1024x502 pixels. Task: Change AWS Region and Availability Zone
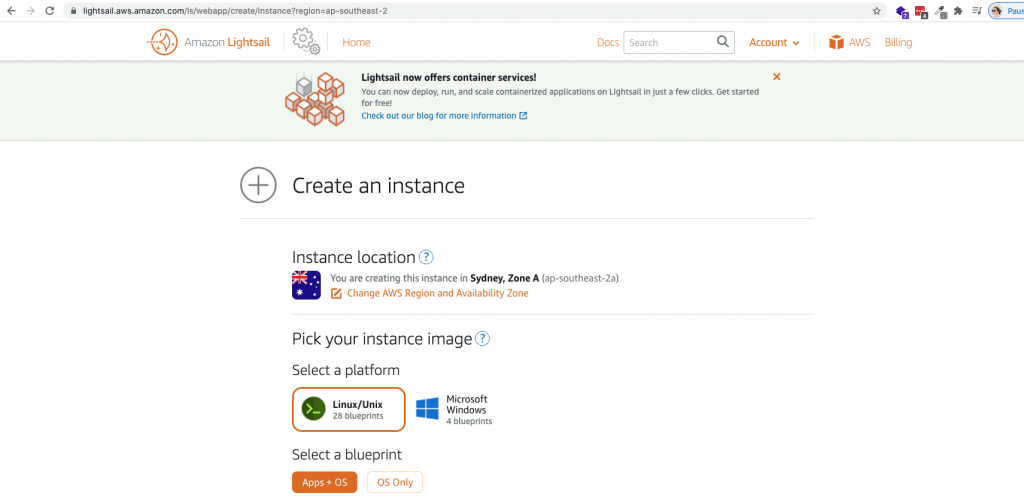(x=437, y=293)
